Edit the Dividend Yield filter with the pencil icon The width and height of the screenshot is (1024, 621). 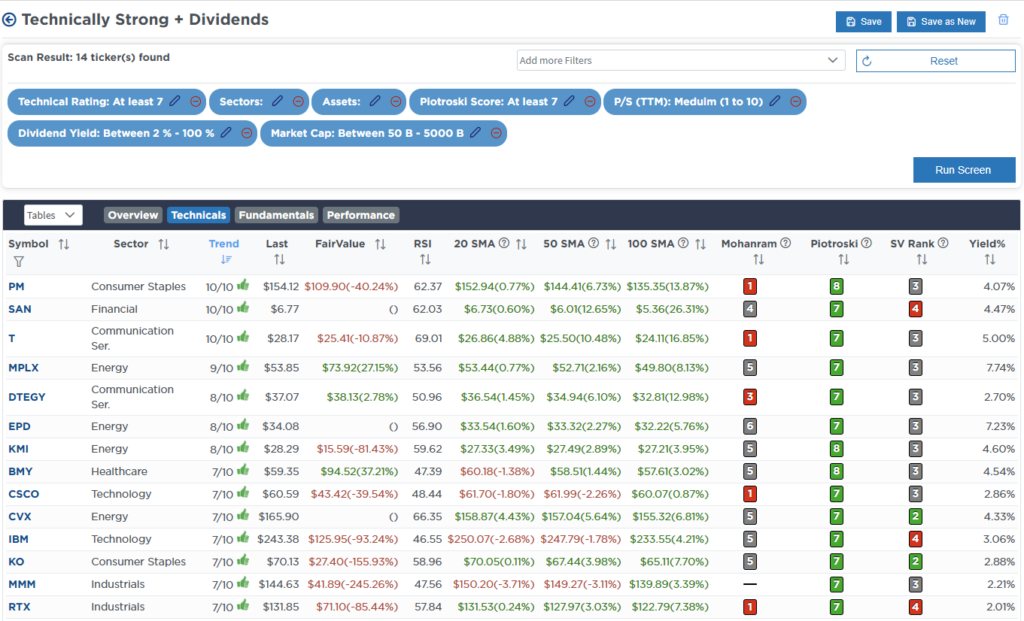pyautogui.click(x=225, y=133)
